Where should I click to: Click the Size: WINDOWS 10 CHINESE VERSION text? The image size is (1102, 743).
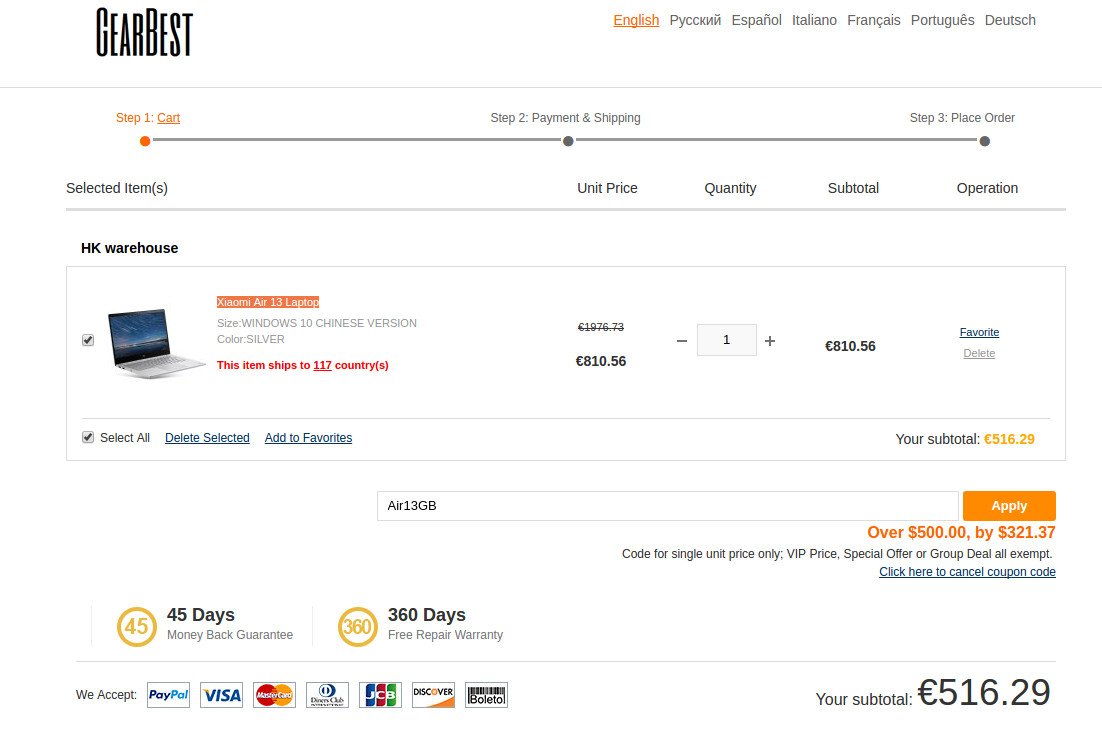317,323
